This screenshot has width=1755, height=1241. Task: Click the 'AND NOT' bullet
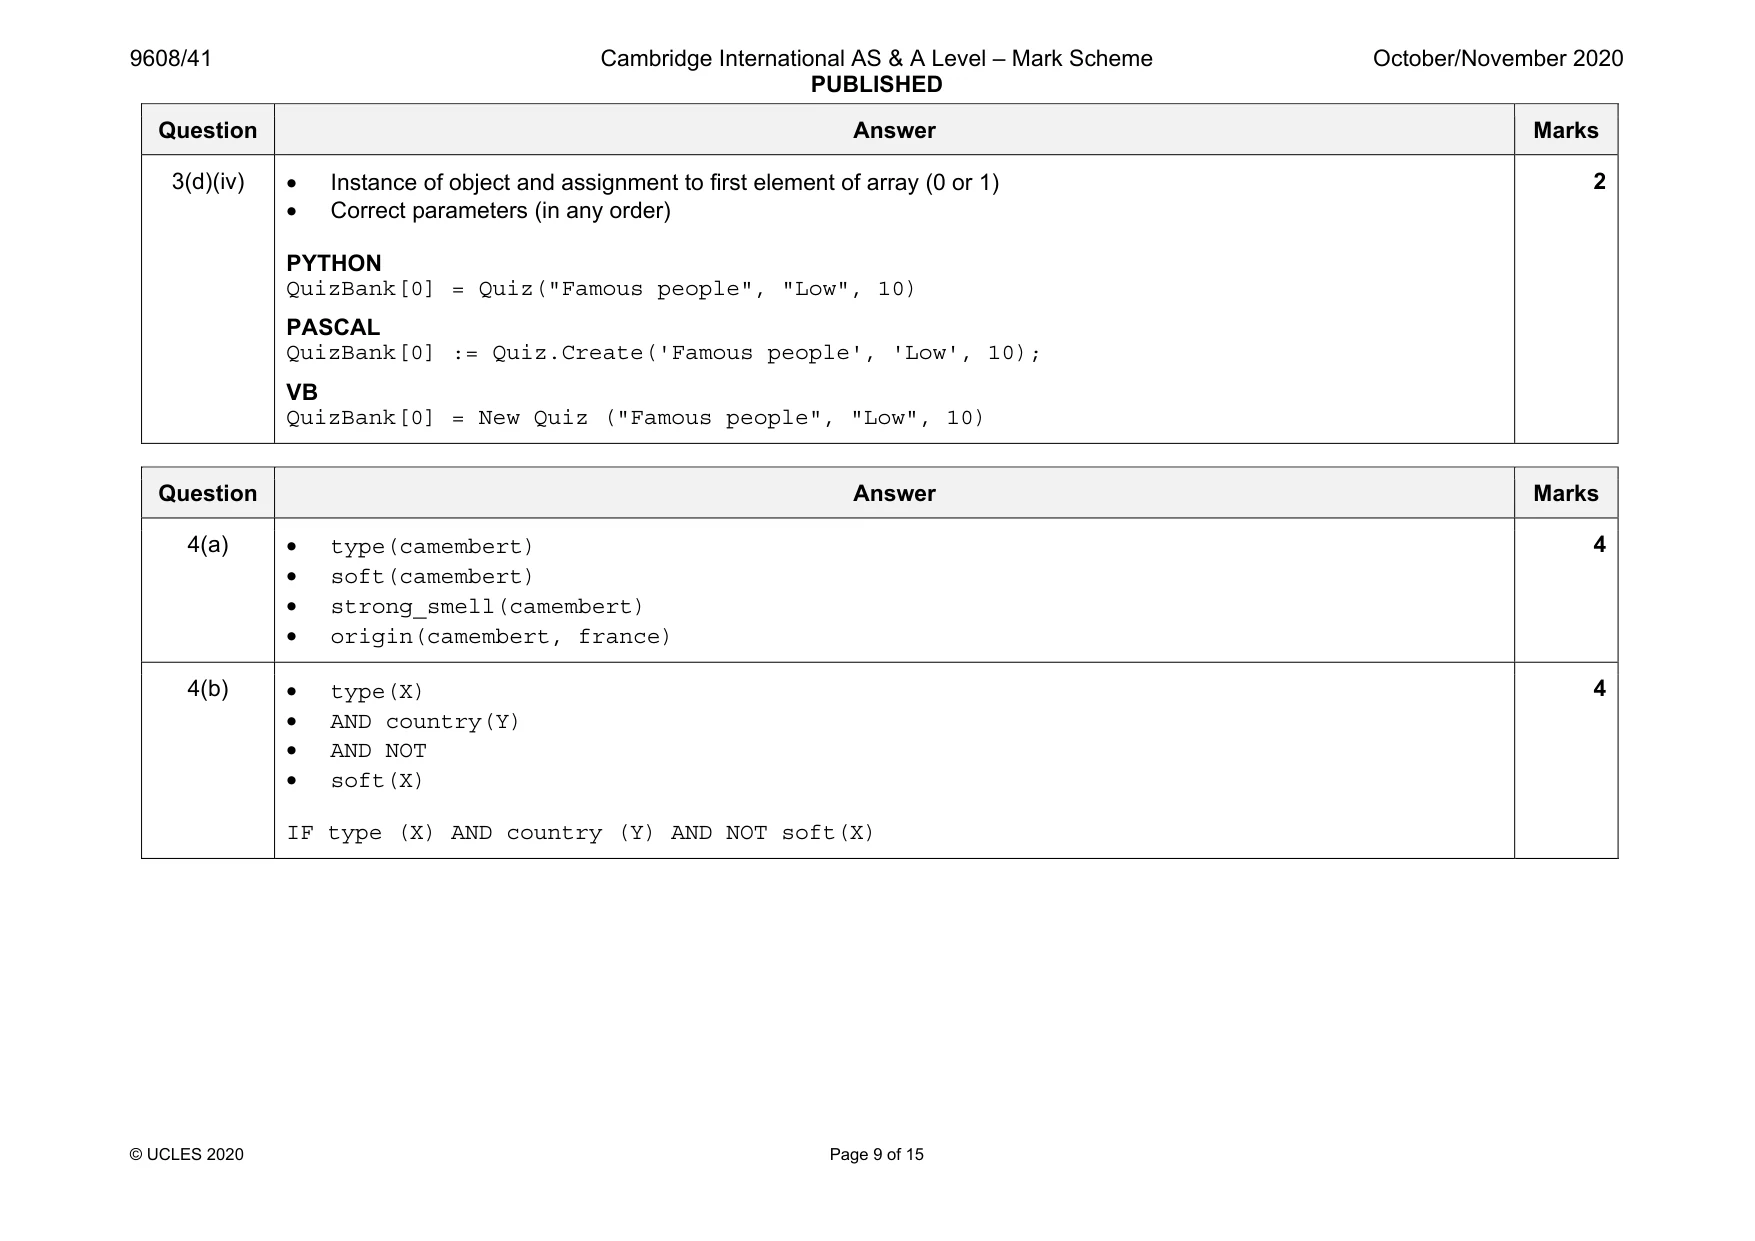tap(378, 751)
